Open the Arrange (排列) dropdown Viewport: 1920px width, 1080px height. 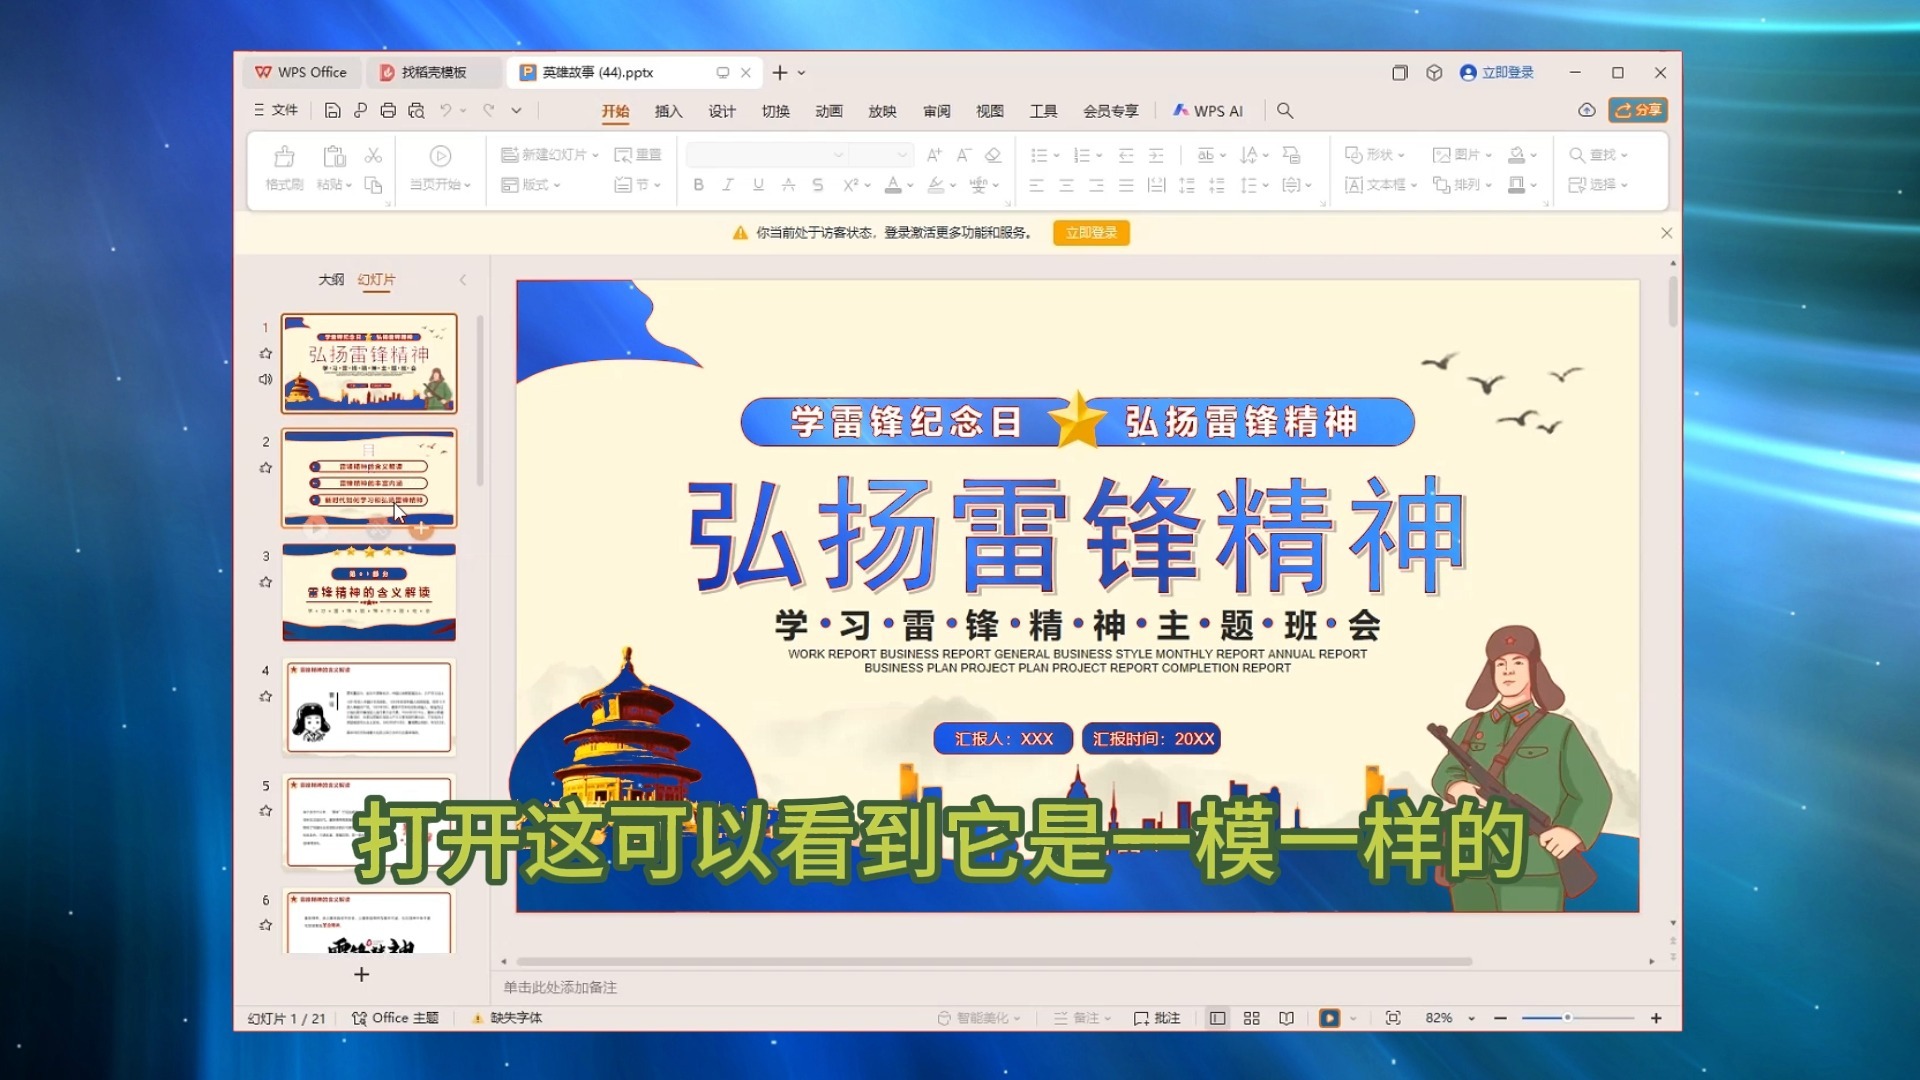(x=1462, y=185)
